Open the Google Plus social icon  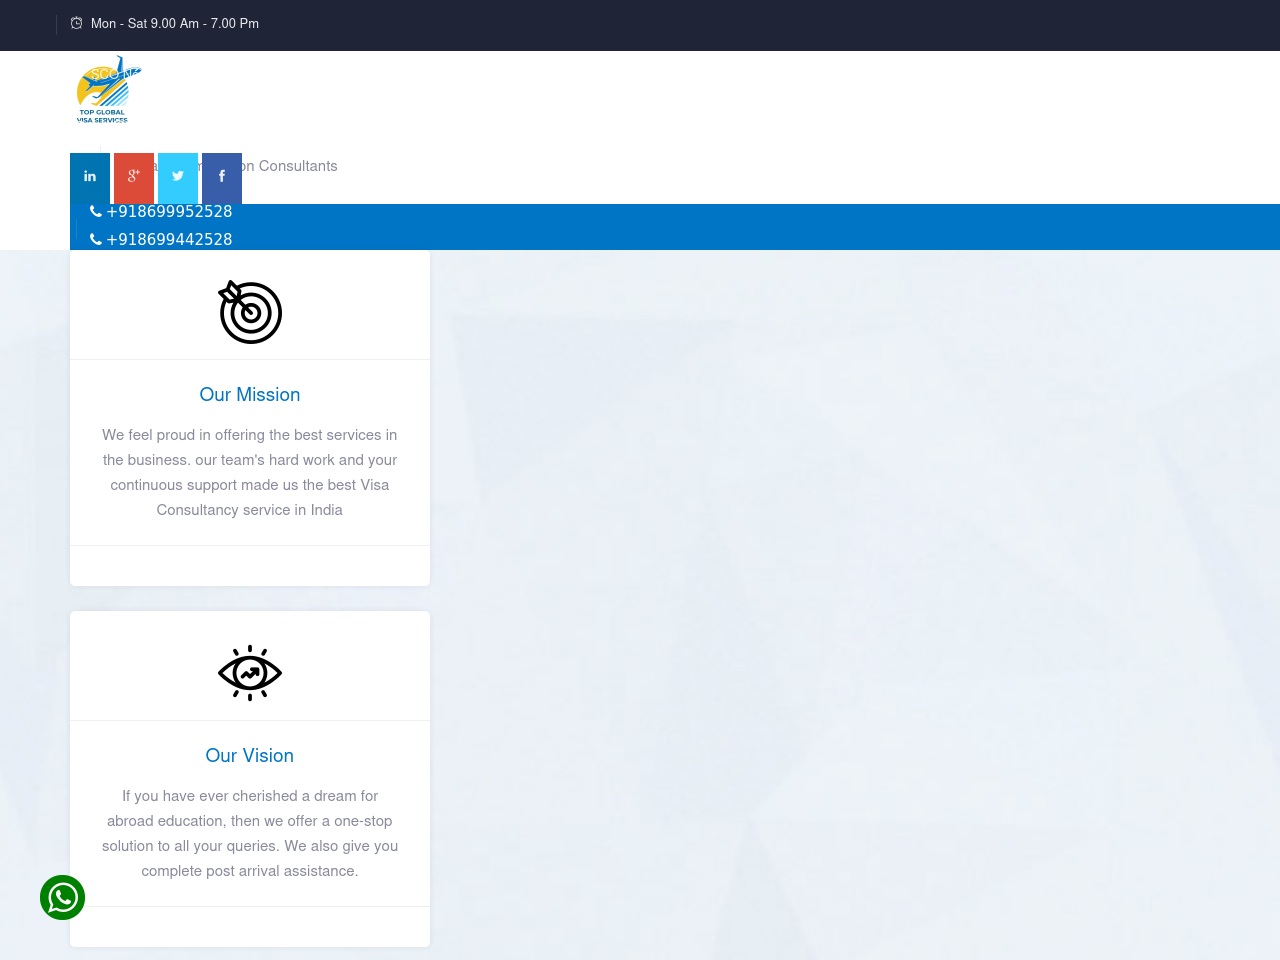point(134,178)
